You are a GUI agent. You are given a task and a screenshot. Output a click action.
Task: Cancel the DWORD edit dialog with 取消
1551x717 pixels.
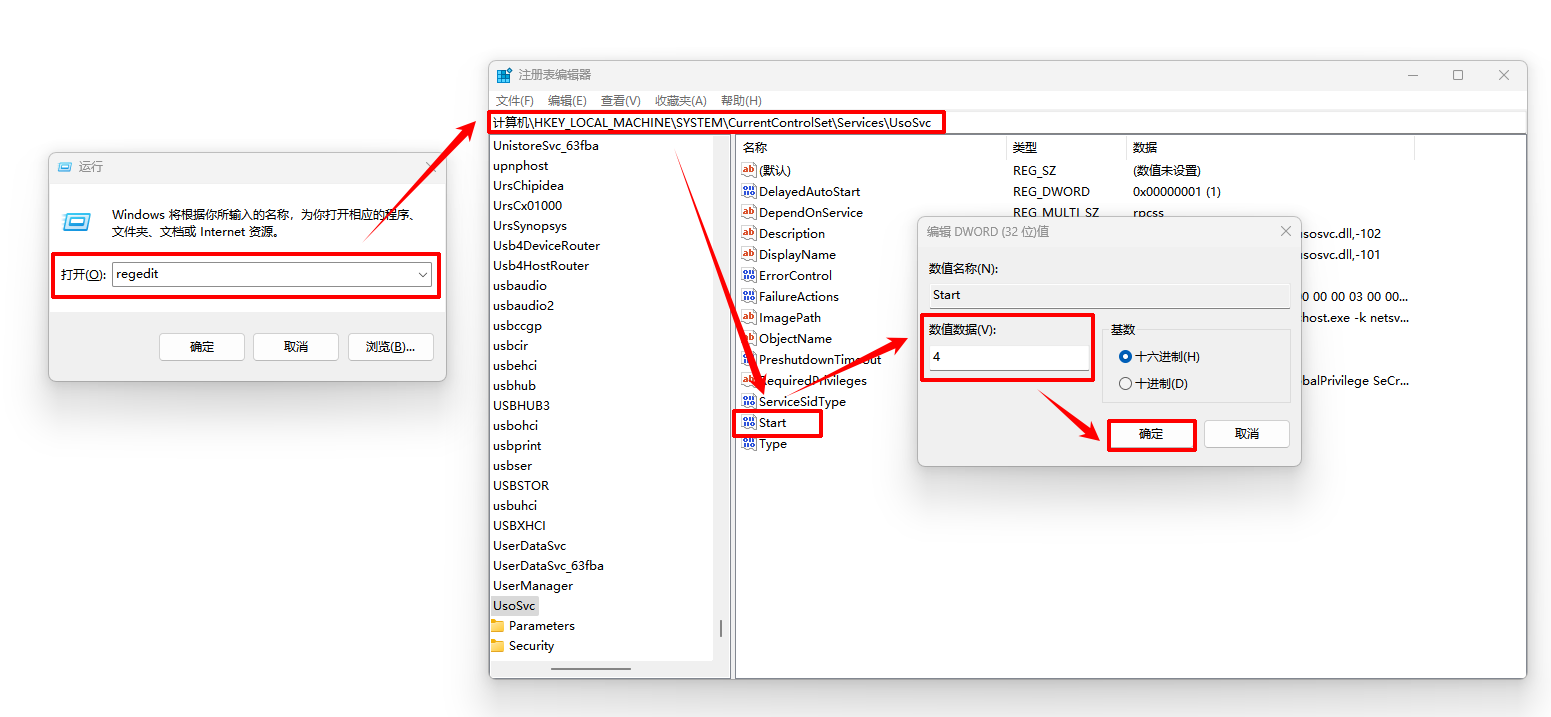tap(1247, 434)
